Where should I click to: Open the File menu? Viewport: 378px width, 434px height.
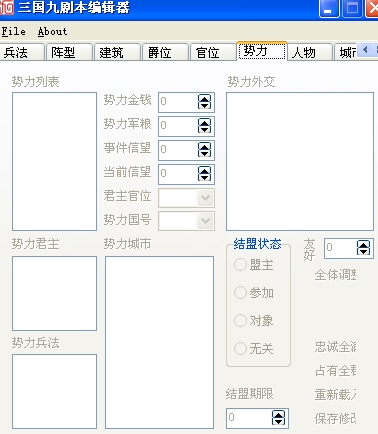point(13,31)
